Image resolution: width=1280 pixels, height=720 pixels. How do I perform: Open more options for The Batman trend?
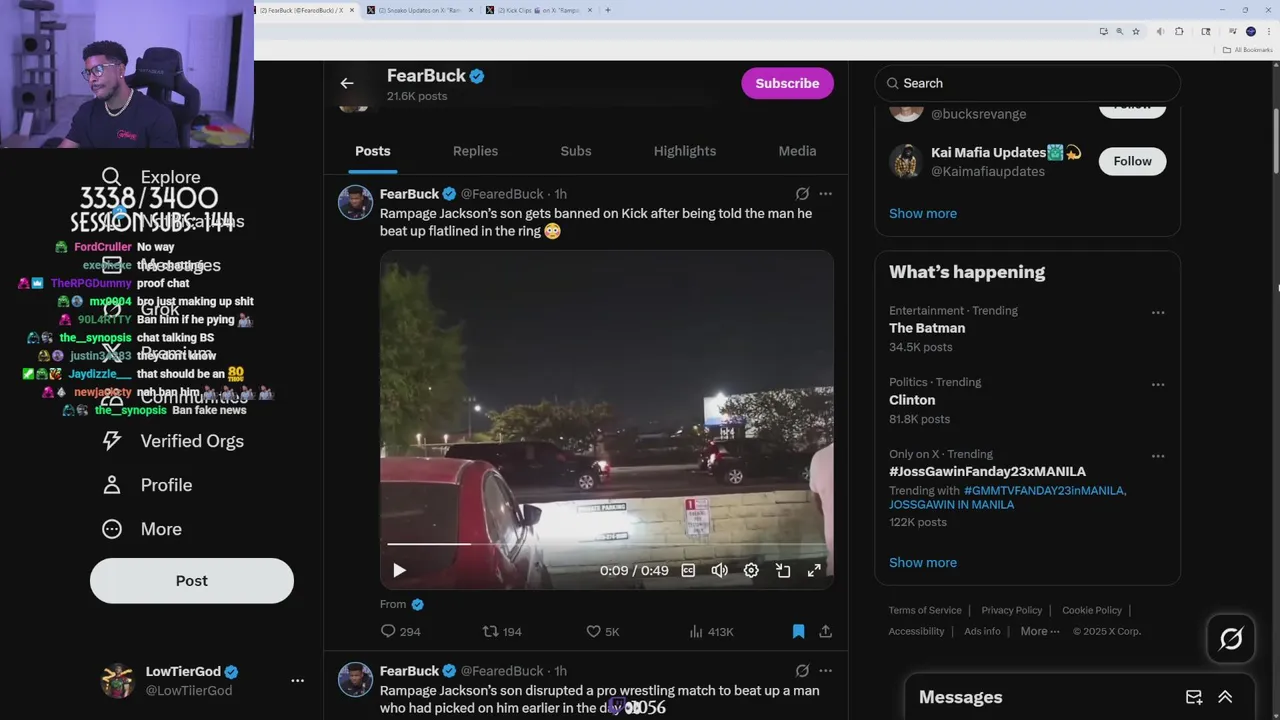tap(1158, 312)
